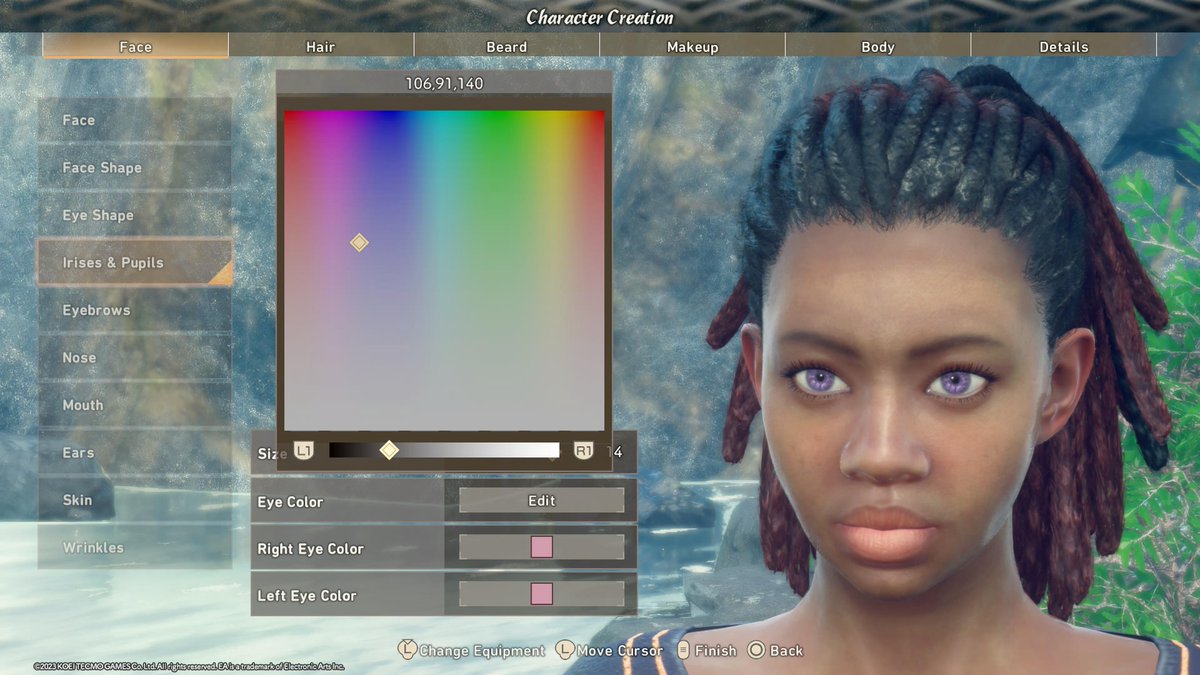Click the Move Cursor stick icon

565,650
